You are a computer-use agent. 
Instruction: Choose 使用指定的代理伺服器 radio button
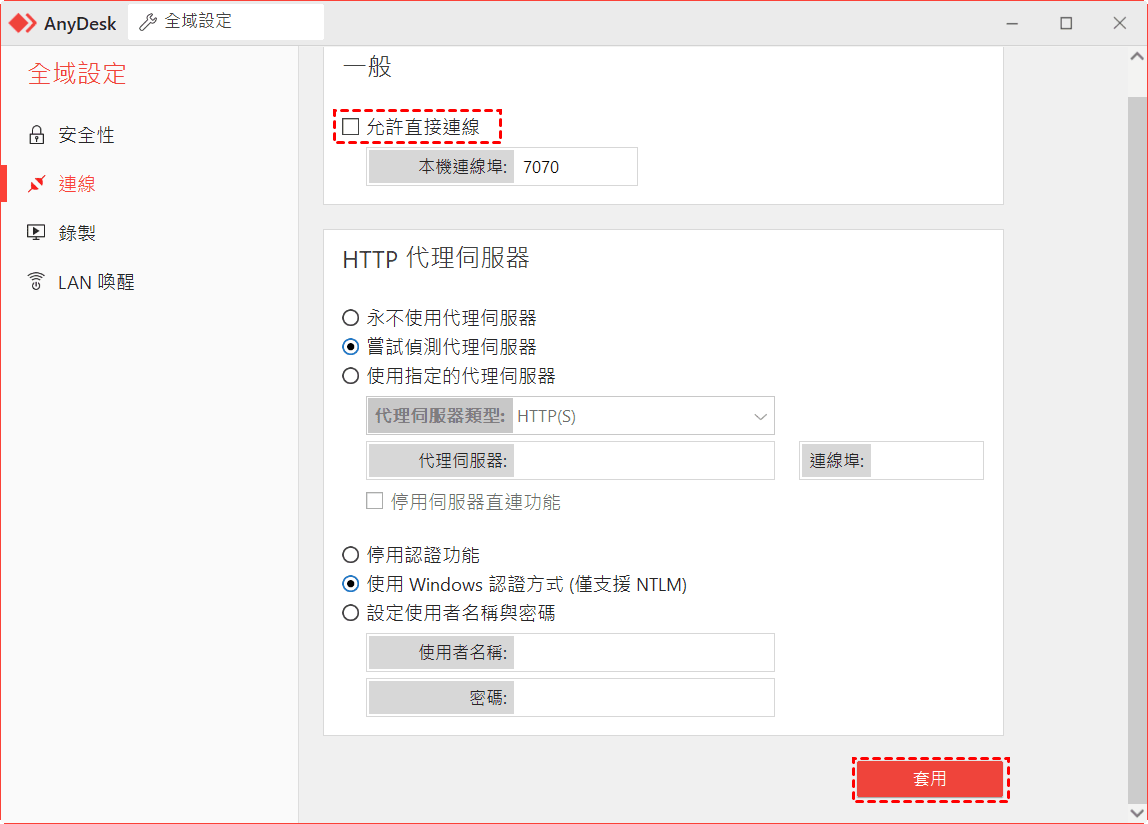(x=351, y=376)
